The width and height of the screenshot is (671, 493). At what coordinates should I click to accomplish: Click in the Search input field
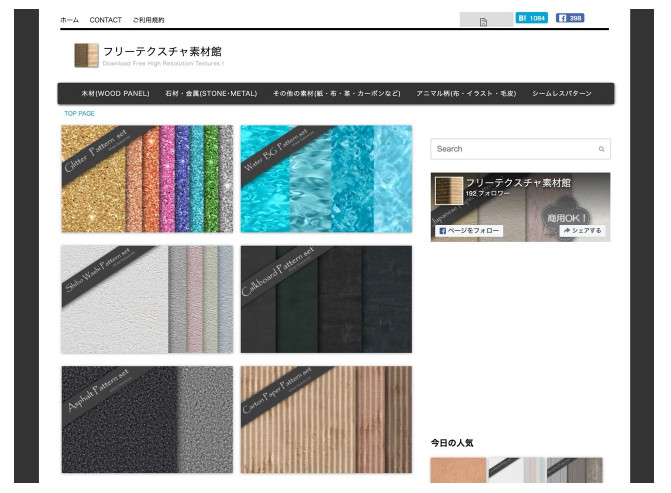pos(520,149)
